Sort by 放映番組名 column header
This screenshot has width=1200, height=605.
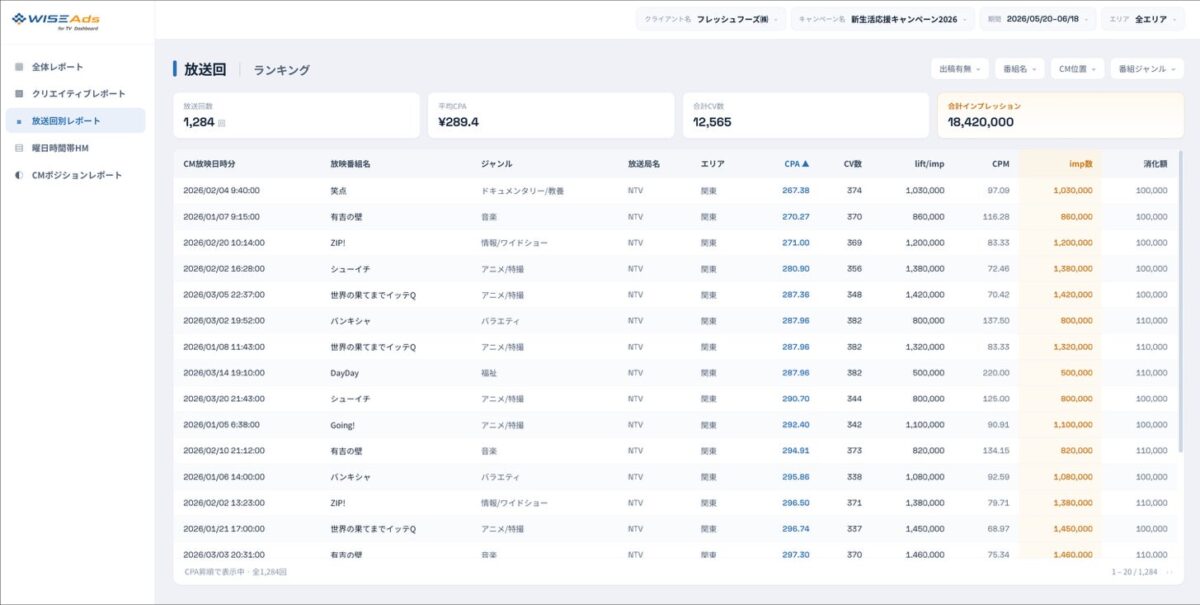(350, 164)
